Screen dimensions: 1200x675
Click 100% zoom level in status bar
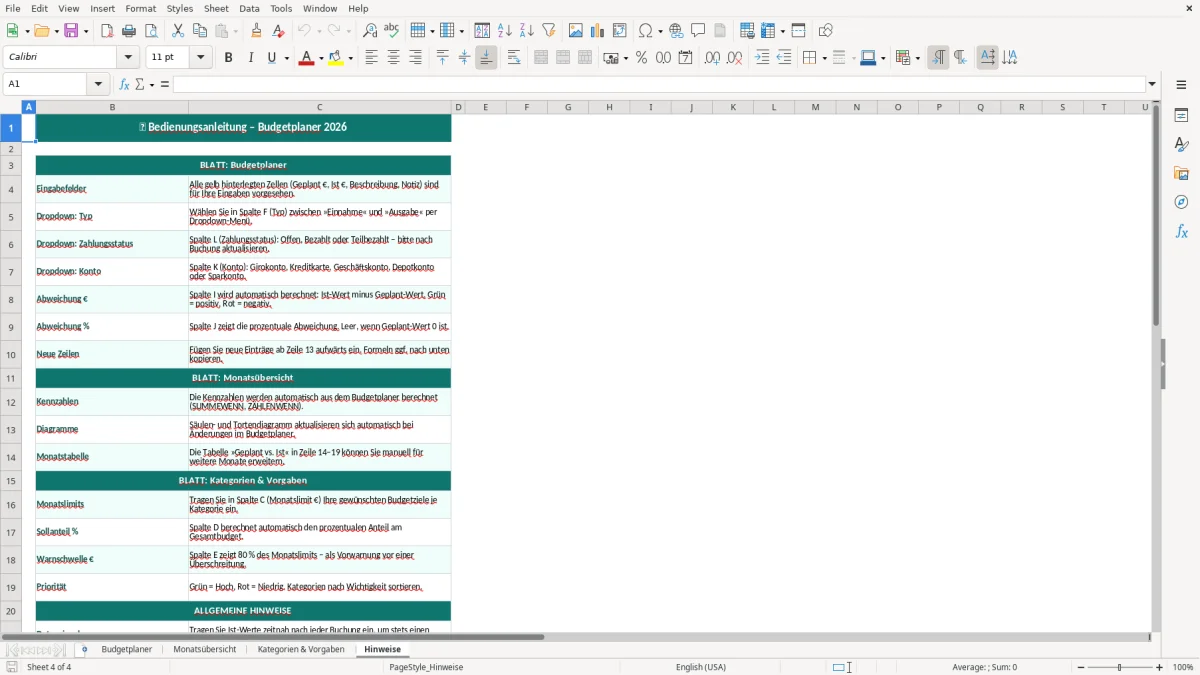1183,667
